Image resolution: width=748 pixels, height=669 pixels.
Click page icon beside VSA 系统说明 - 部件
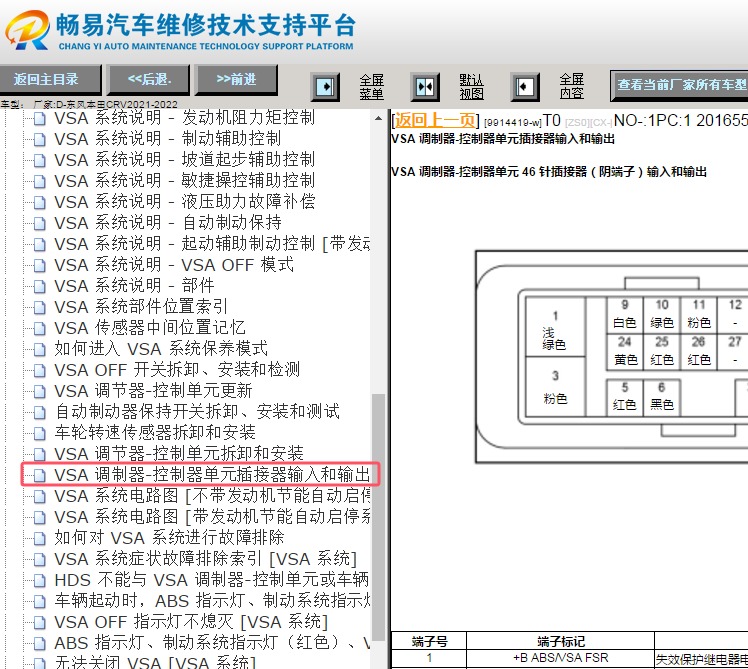click(40, 286)
